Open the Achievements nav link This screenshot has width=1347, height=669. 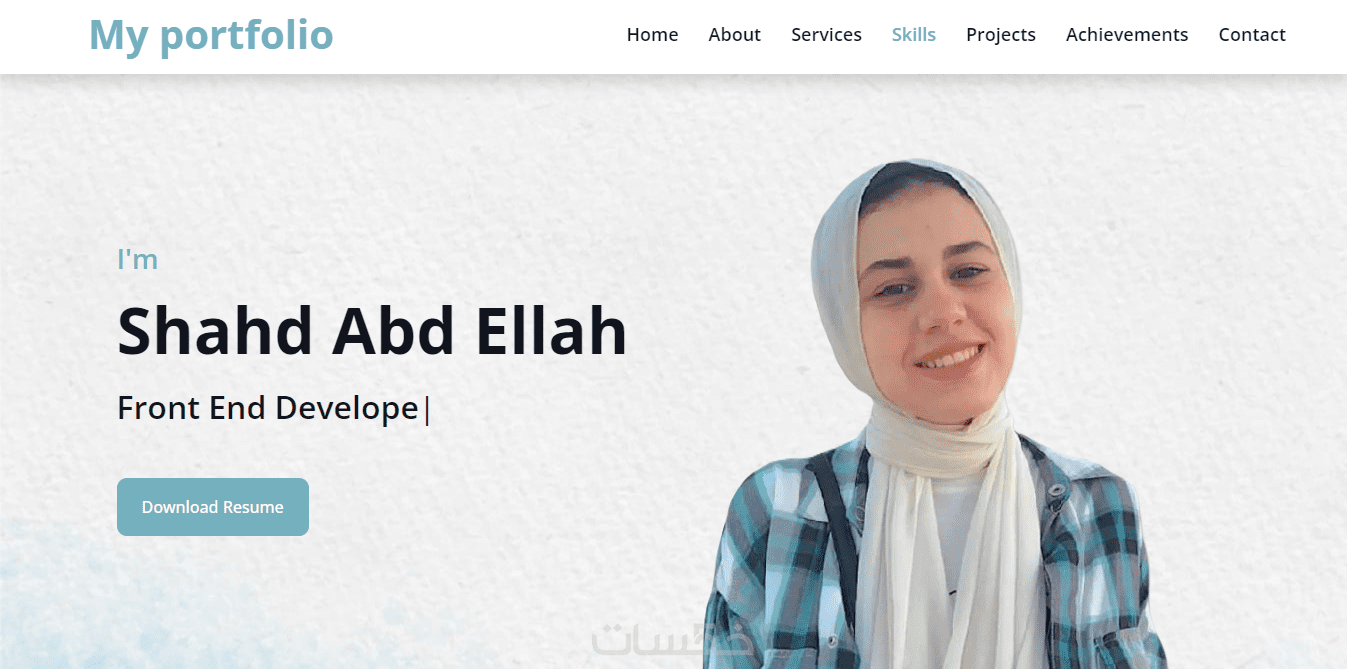tap(1127, 35)
